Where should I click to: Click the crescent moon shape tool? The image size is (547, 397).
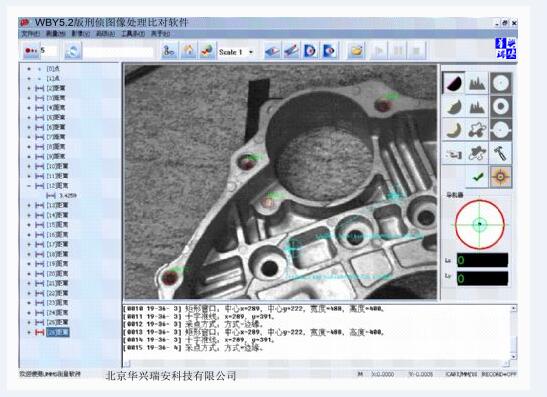tap(454, 130)
